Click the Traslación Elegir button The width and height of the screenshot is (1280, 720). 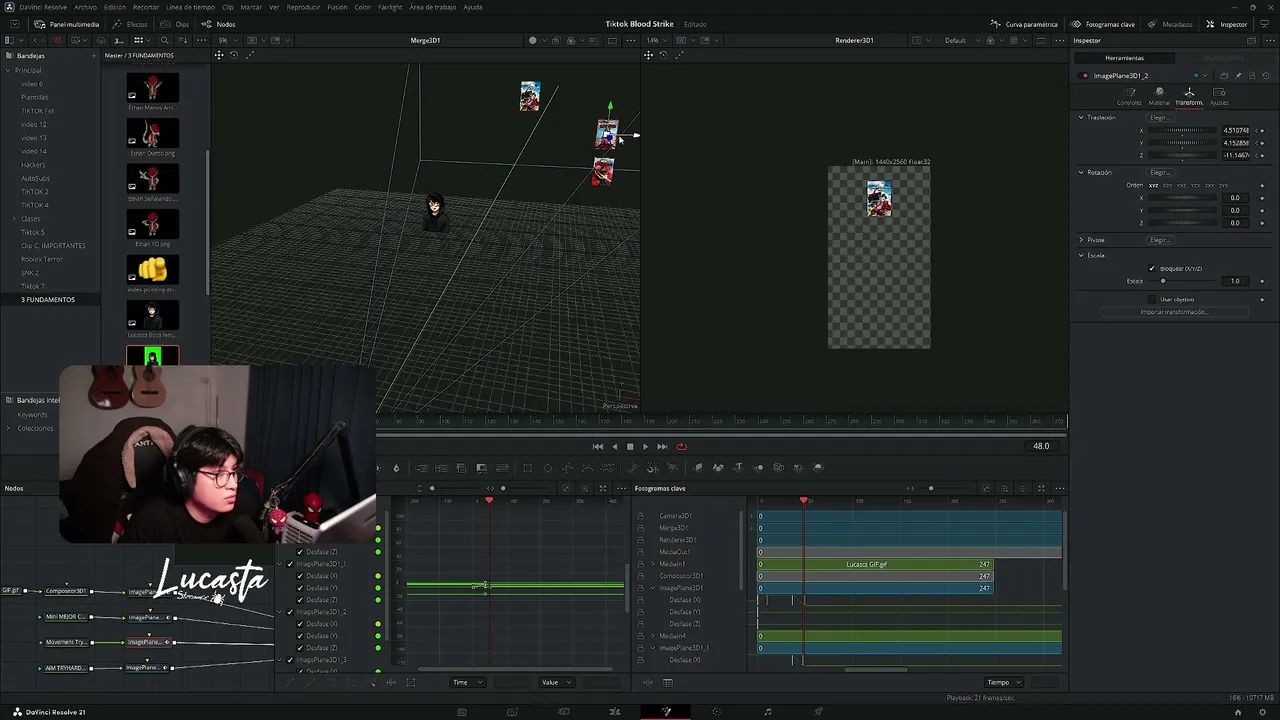(1160, 118)
